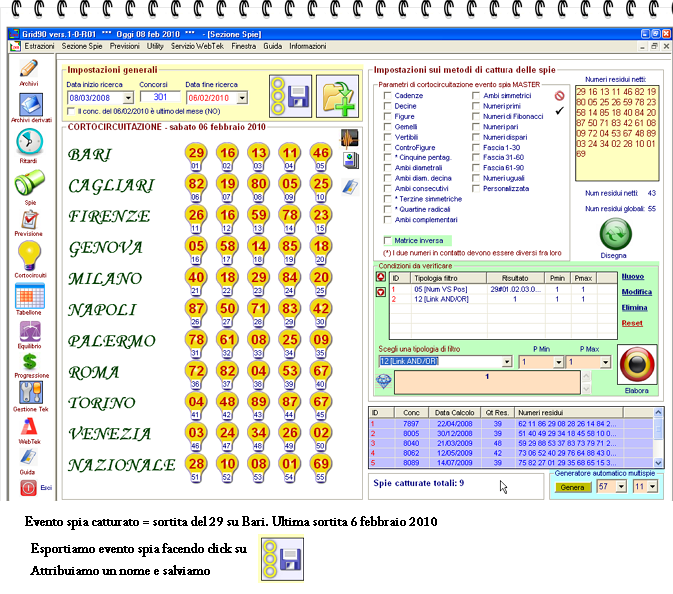Image resolution: width=673 pixels, height=594 pixels.
Task: Open the Servizio WebTek menu
Action: click(x=197, y=46)
